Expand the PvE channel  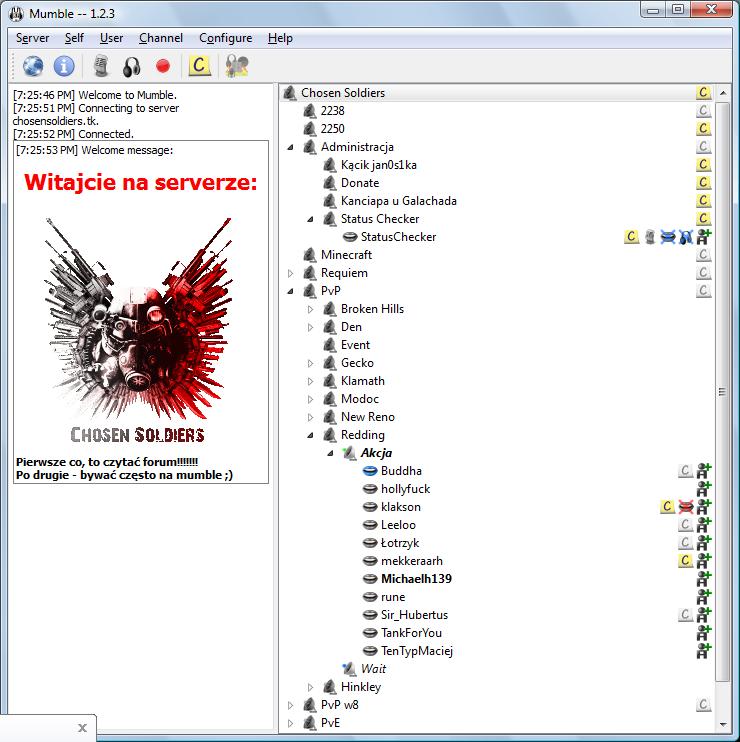pos(291,723)
